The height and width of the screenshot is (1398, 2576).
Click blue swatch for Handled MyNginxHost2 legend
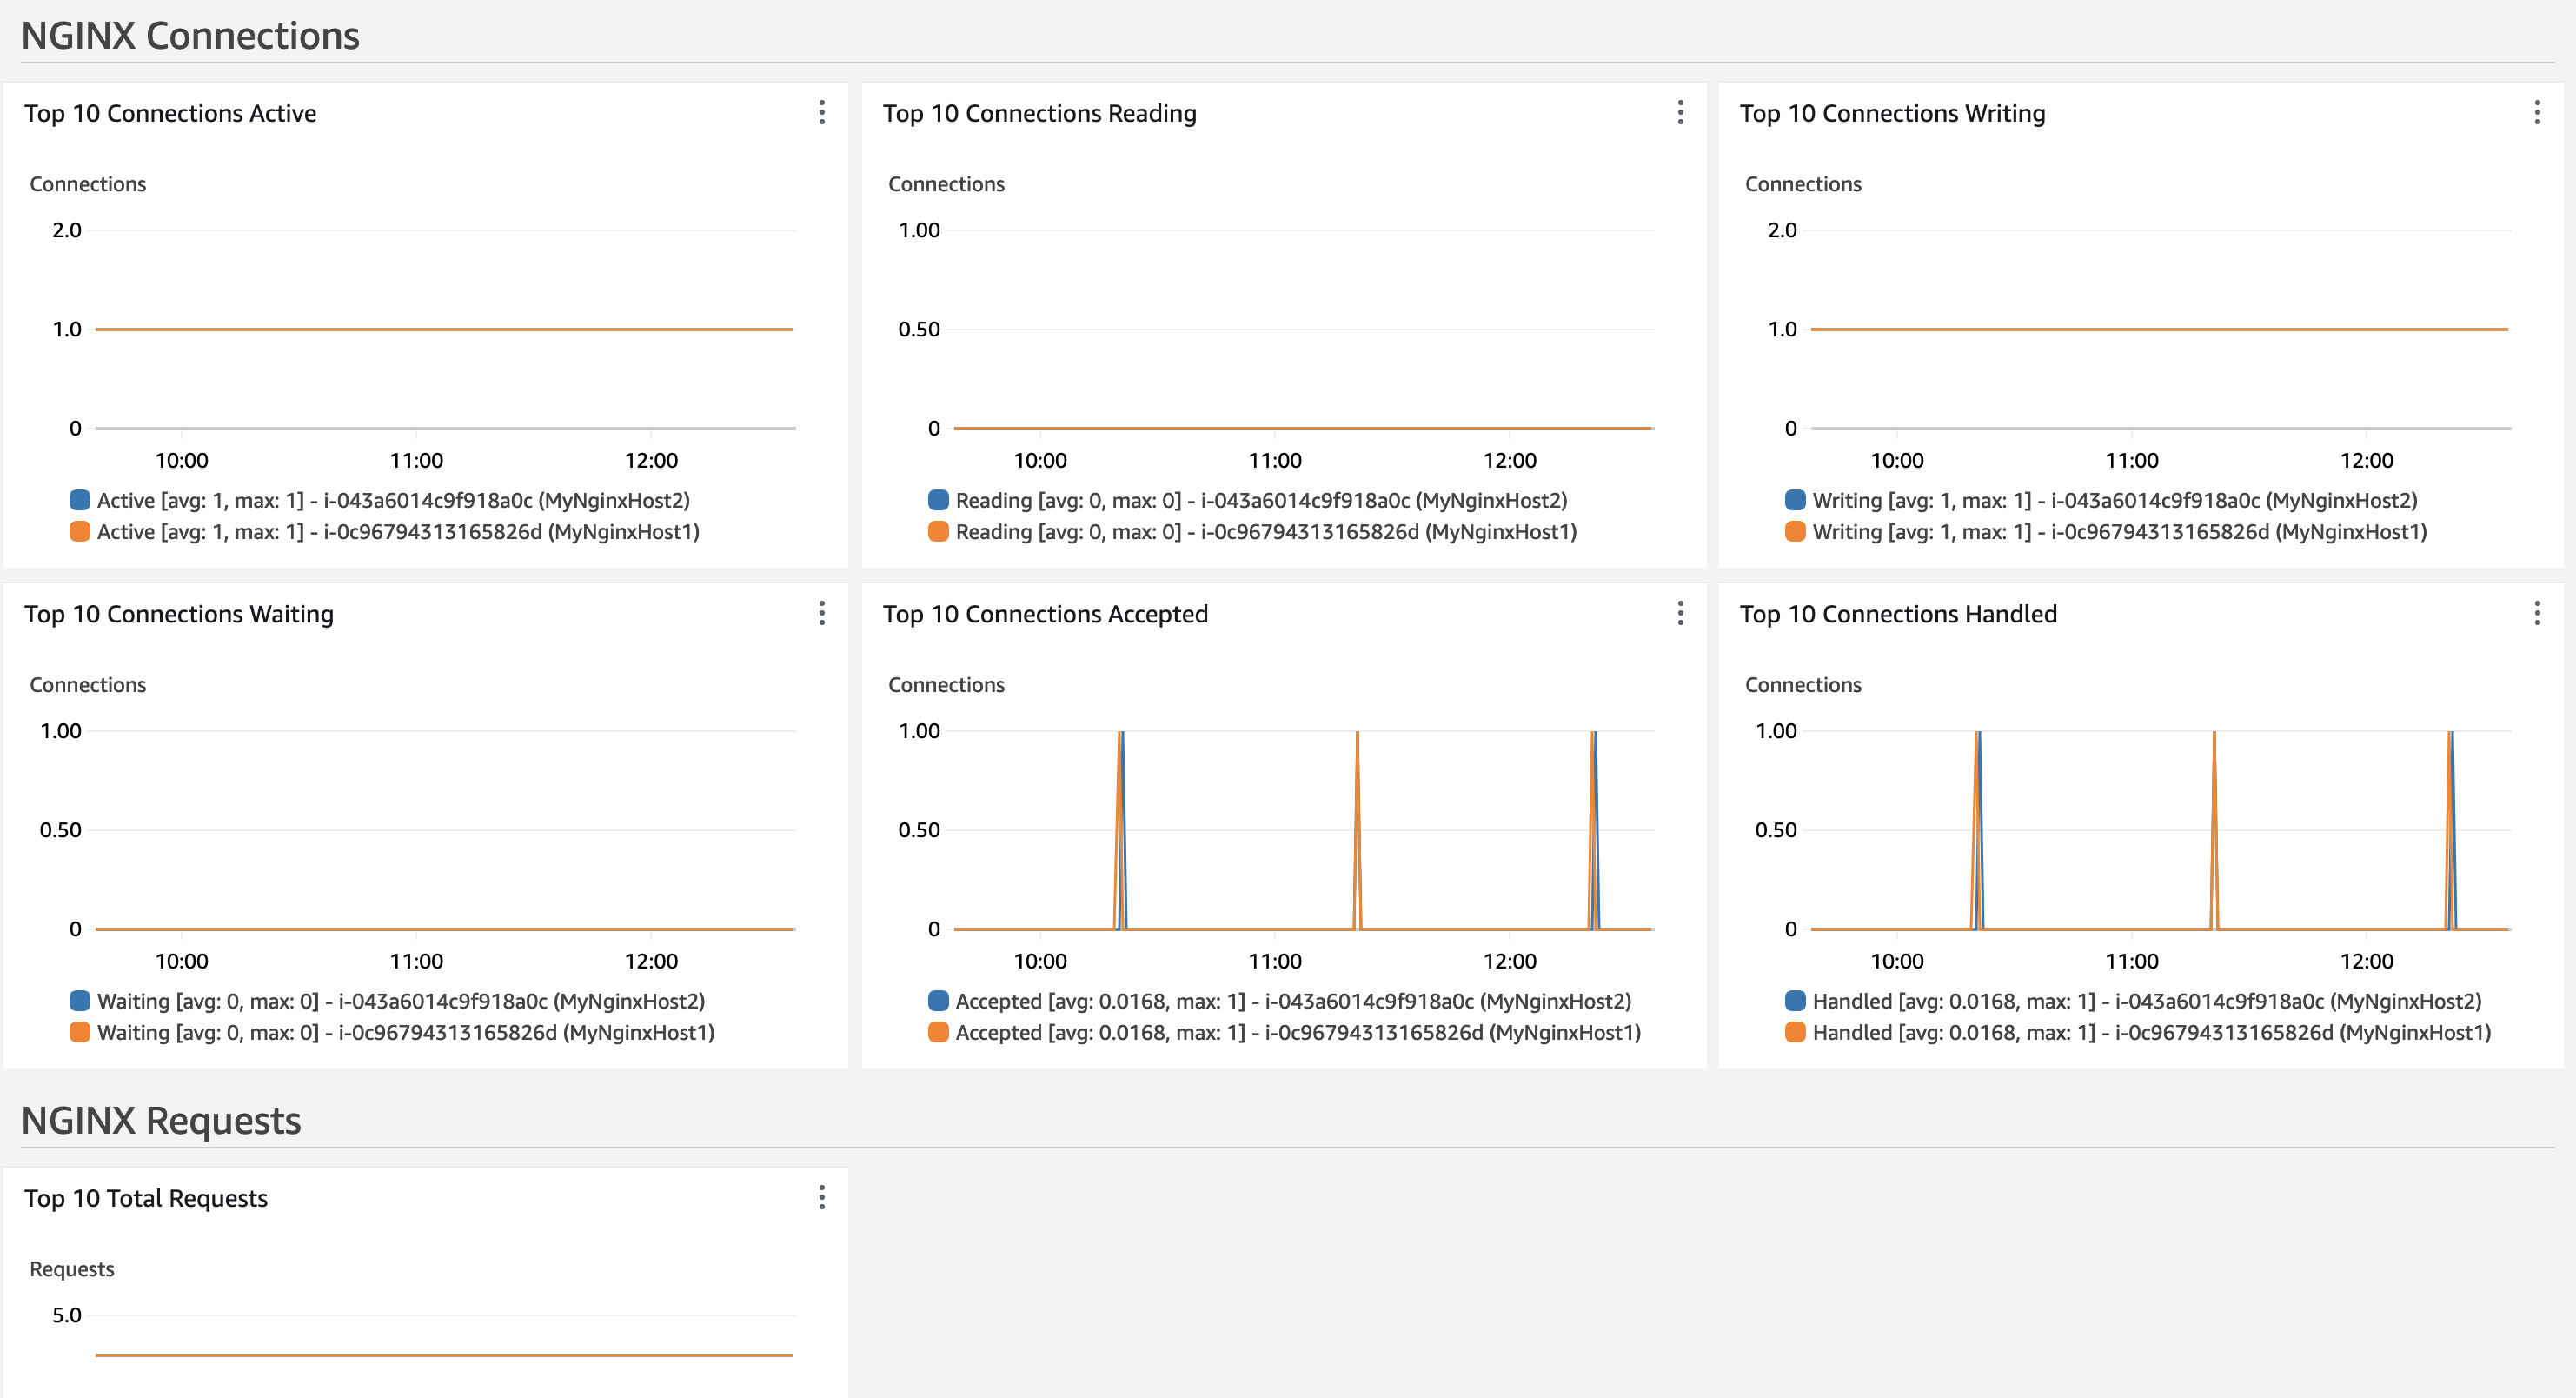coord(1795,1000)
